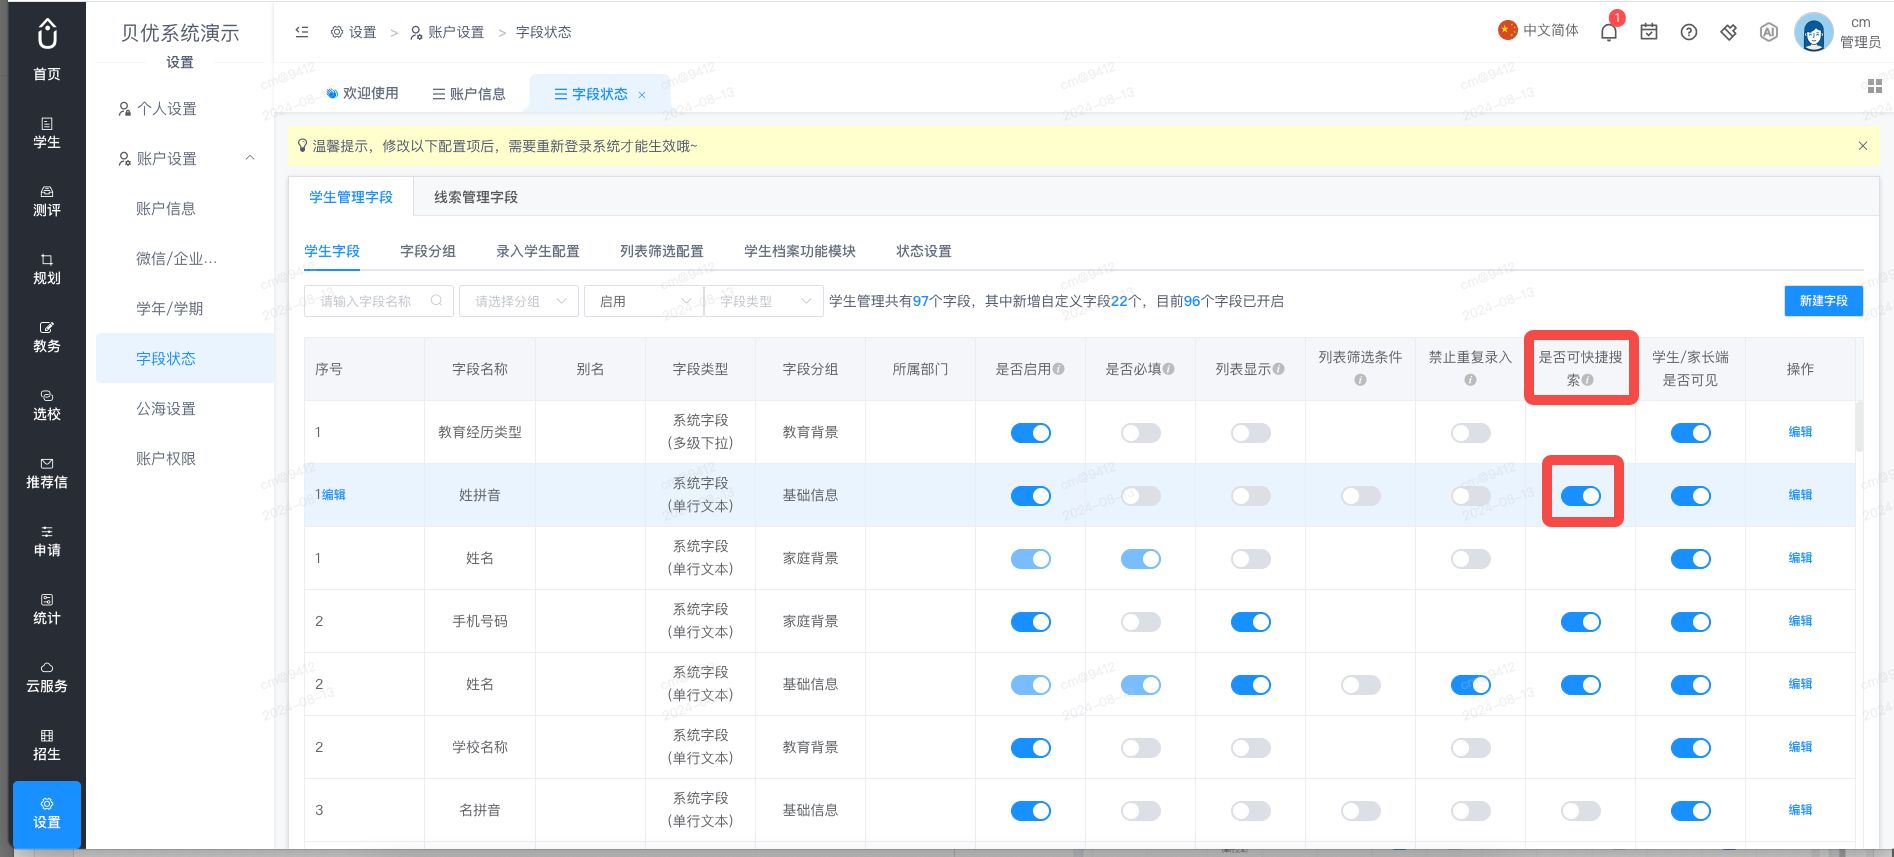Open the 字段类型 filter dropdown
1894x857 pixels.
764,301
